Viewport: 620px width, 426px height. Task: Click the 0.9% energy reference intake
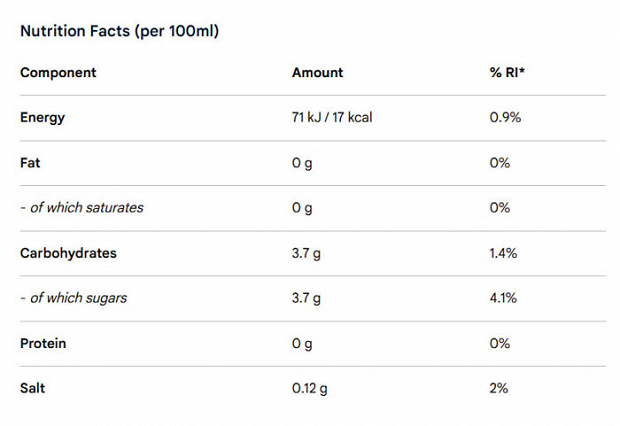pos(505,117)
